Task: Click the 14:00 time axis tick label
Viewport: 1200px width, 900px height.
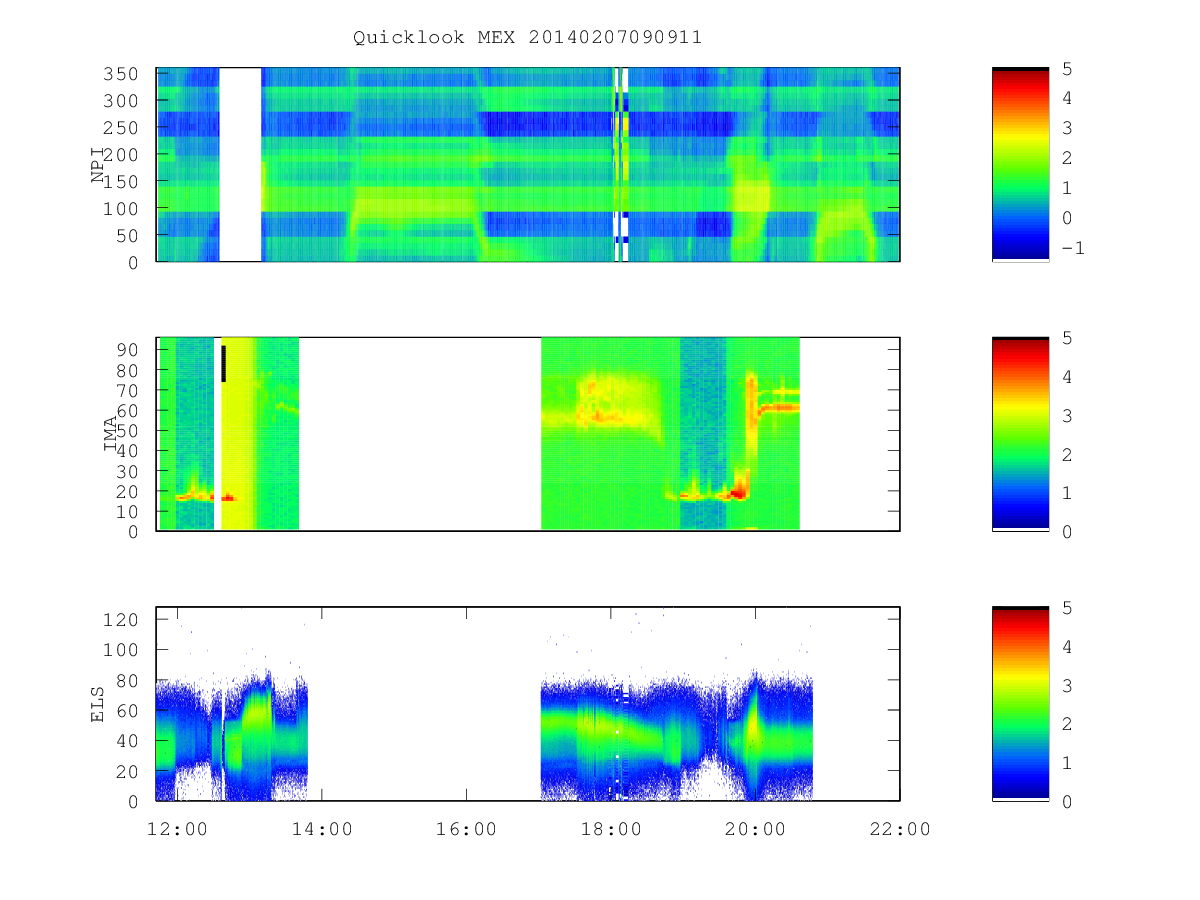Action: (322, 829)
